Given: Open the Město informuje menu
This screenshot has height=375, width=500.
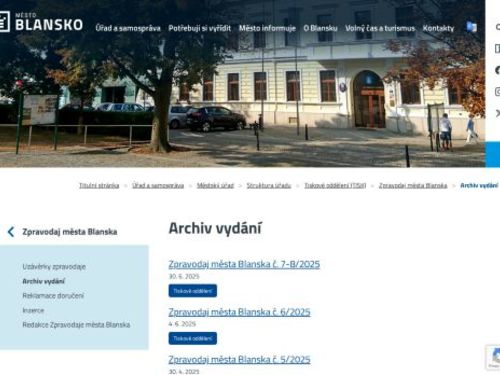Looking at the screenshot, I should tap(267, 28).
